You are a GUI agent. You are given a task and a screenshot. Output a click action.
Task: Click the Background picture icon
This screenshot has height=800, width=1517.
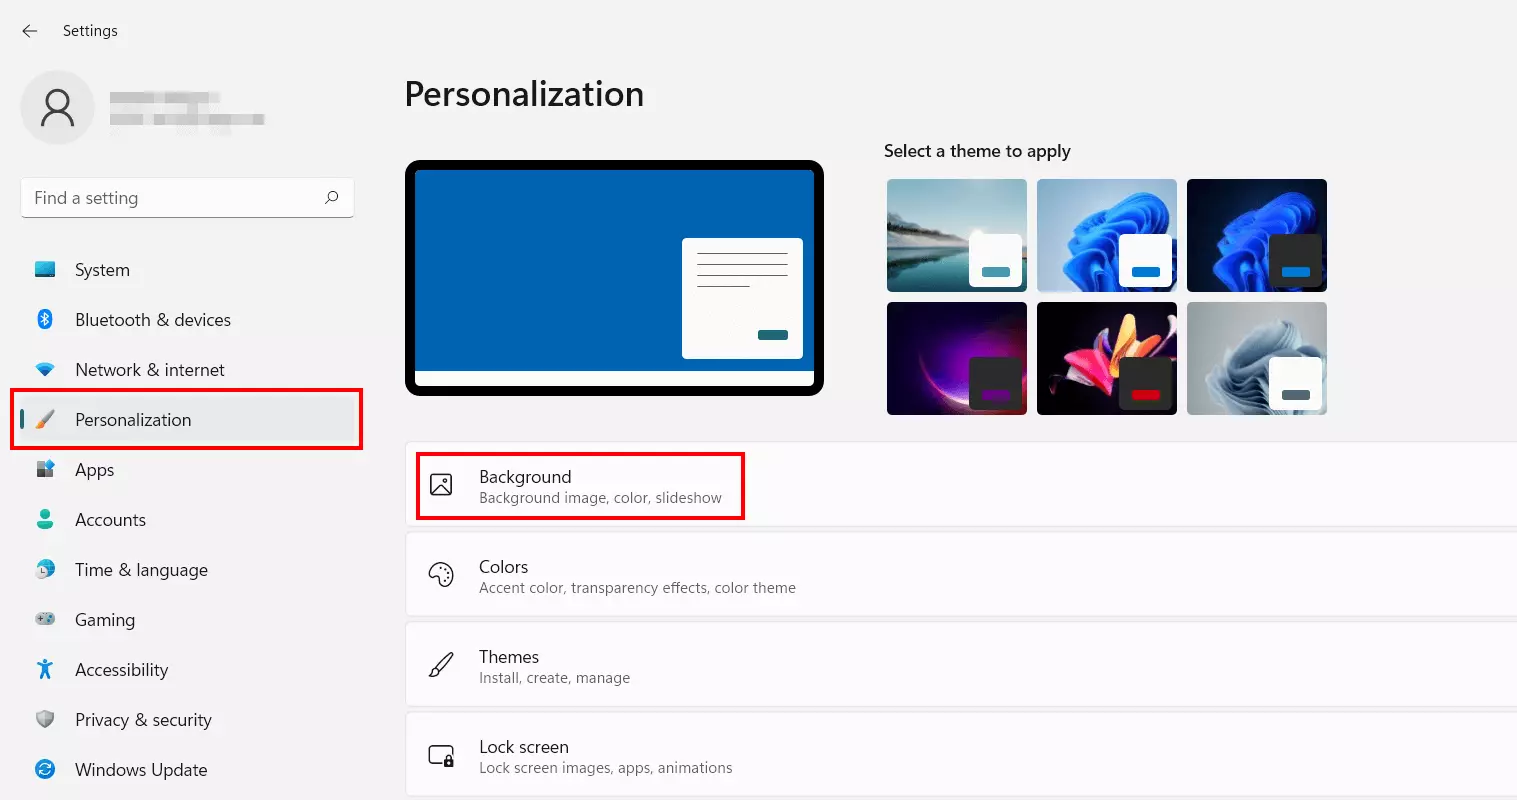441,485
